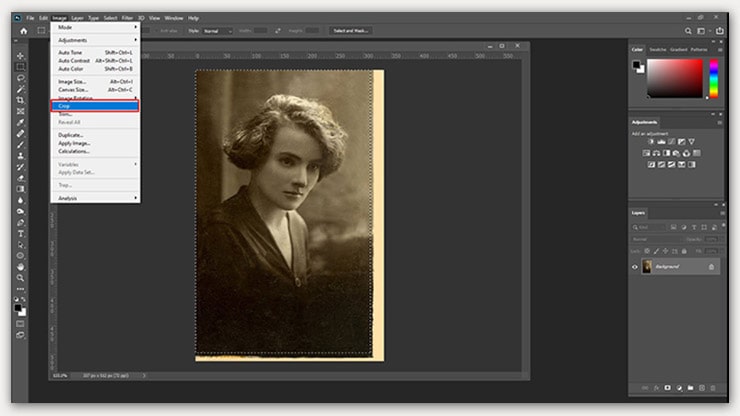The image size is (740, 416).
Task: Open the Filter menu
Action: point(127,18)
